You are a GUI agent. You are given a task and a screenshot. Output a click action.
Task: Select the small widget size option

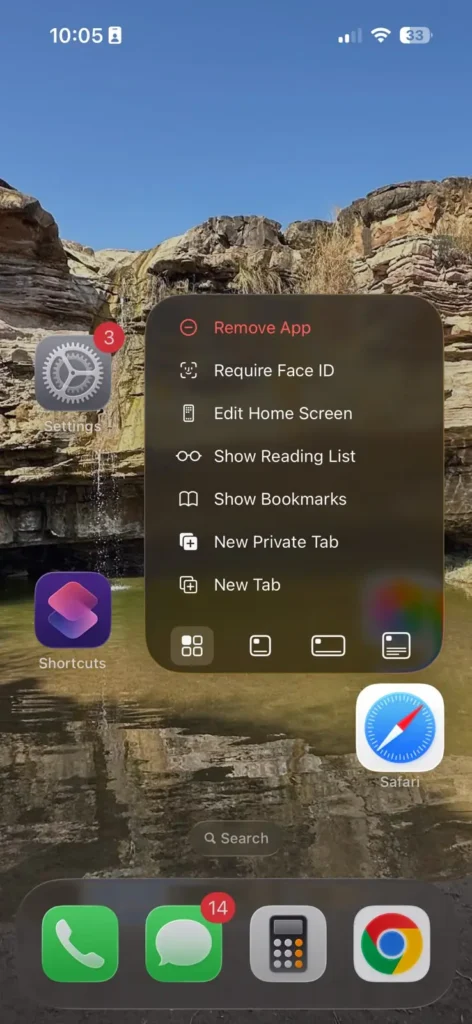(x=260, y=646)
